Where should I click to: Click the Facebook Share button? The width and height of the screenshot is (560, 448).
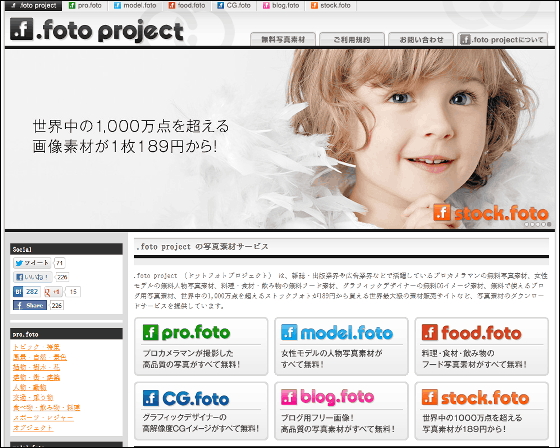(x=30, y=305)
